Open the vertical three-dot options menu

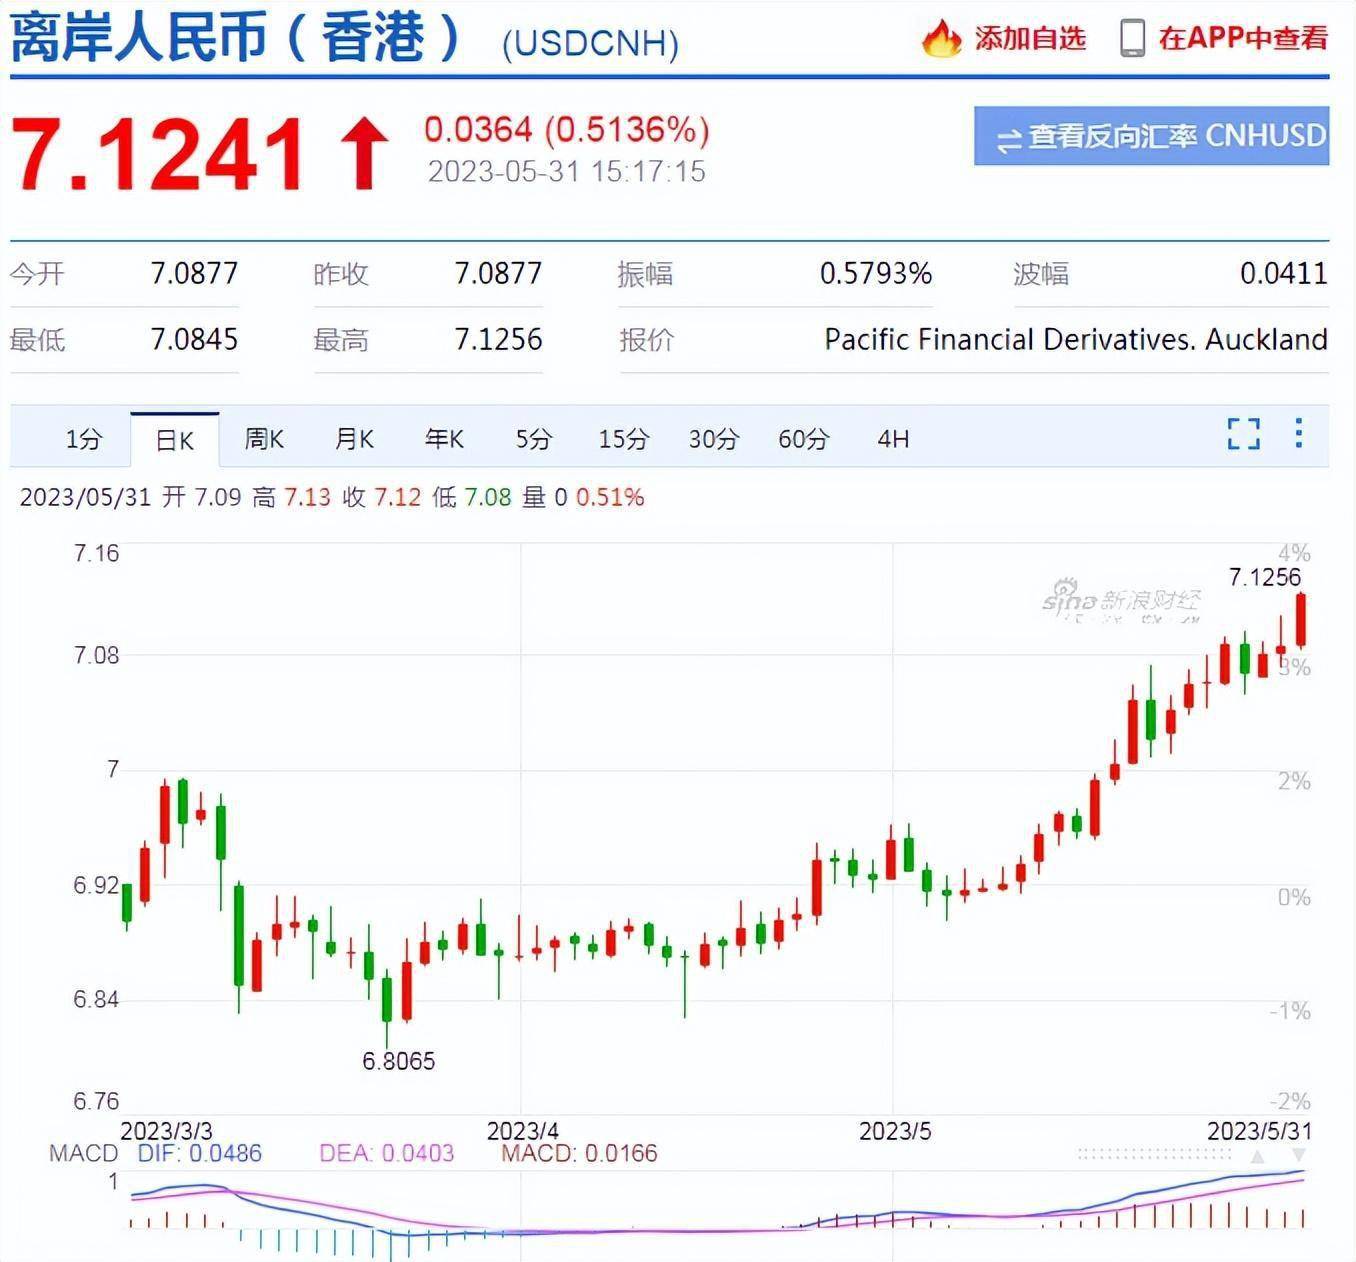pos(1299,435)
